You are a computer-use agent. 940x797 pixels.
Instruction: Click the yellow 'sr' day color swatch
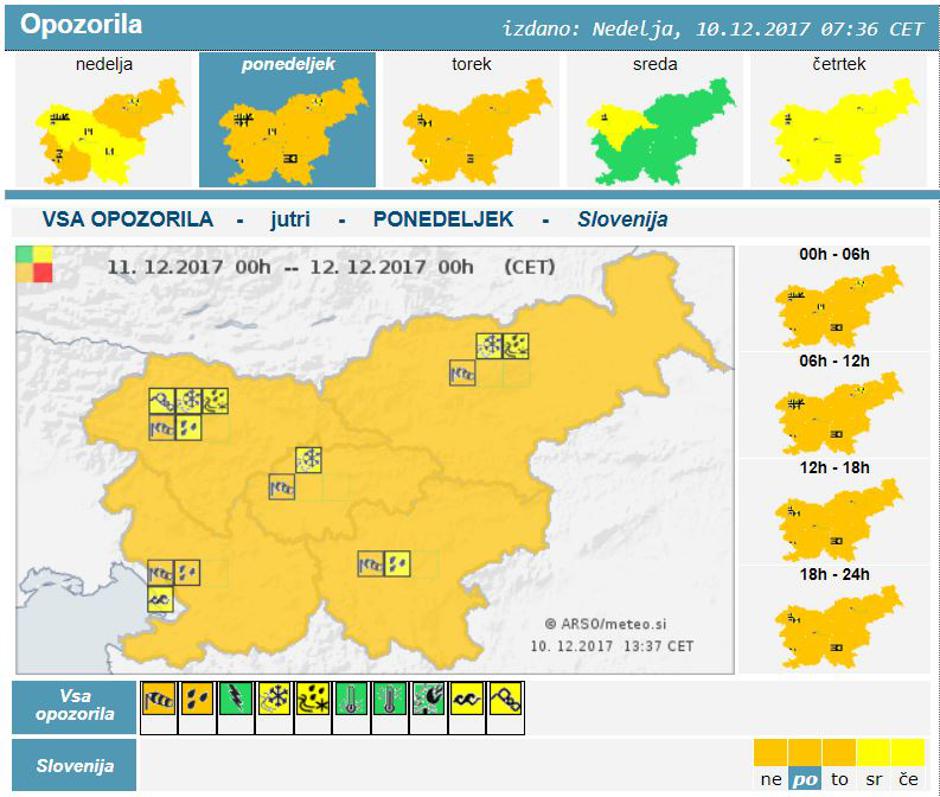pos(873,754)
